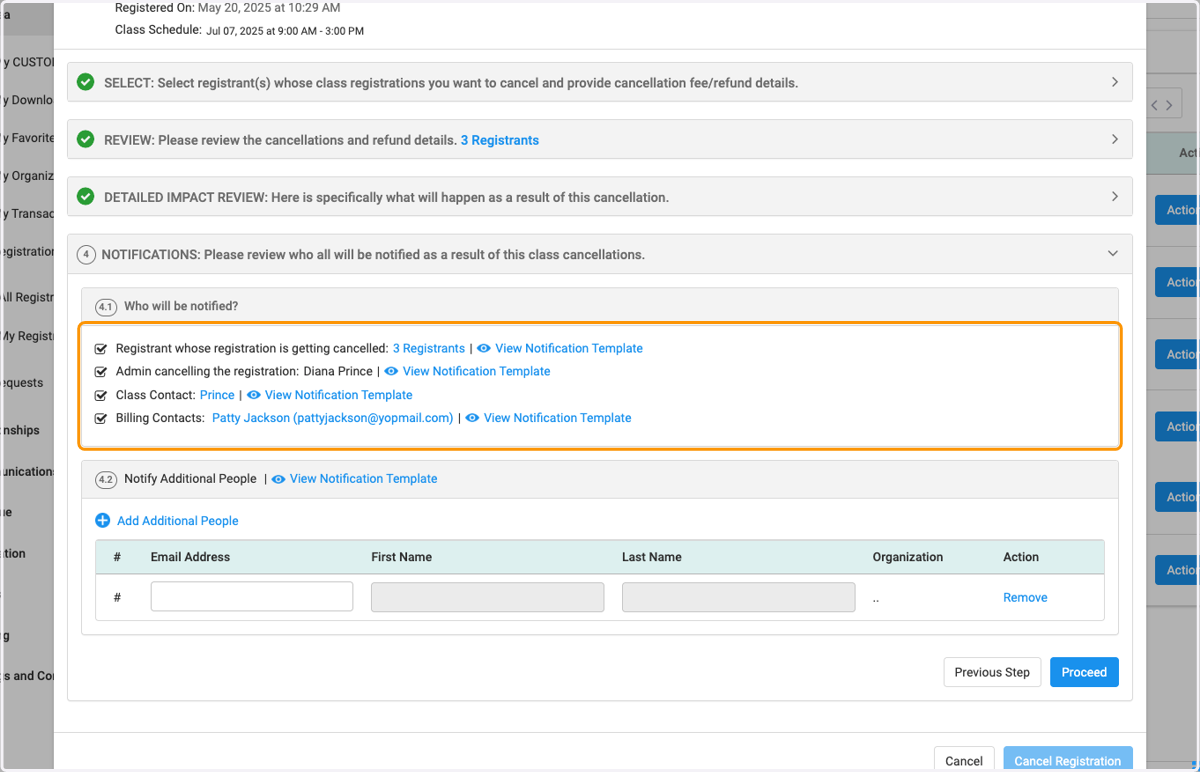Open the Prince class contact link
1200x772 pixels.
tap(217, 395)
